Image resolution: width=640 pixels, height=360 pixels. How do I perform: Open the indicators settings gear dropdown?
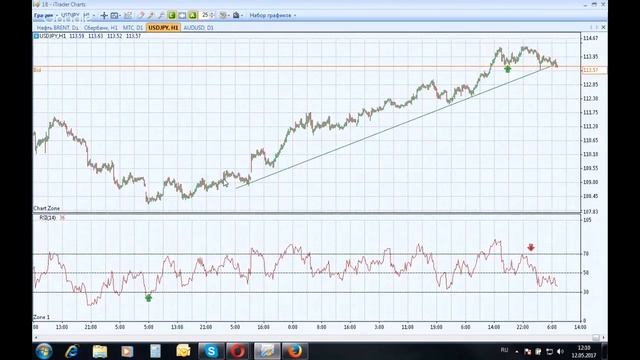(224, 16)
